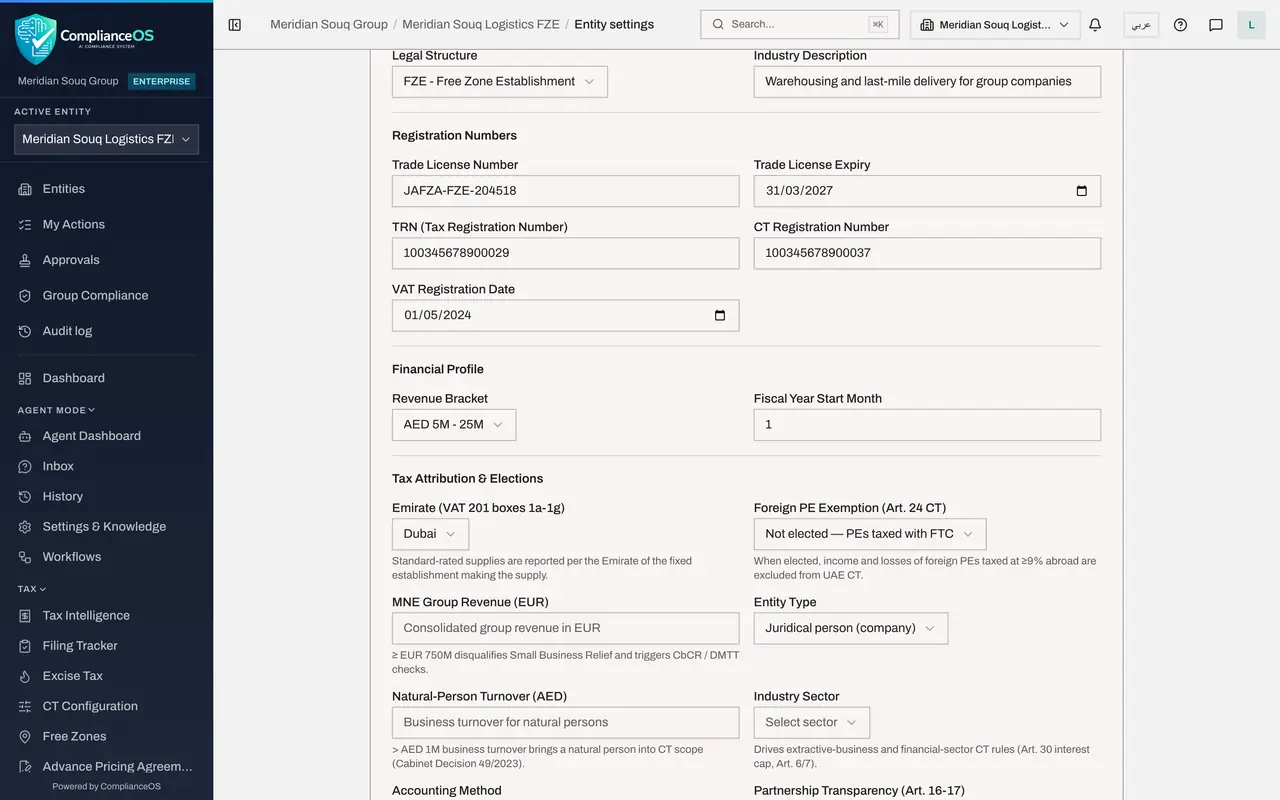Open user avatar L menu

tap(1251, 25)
